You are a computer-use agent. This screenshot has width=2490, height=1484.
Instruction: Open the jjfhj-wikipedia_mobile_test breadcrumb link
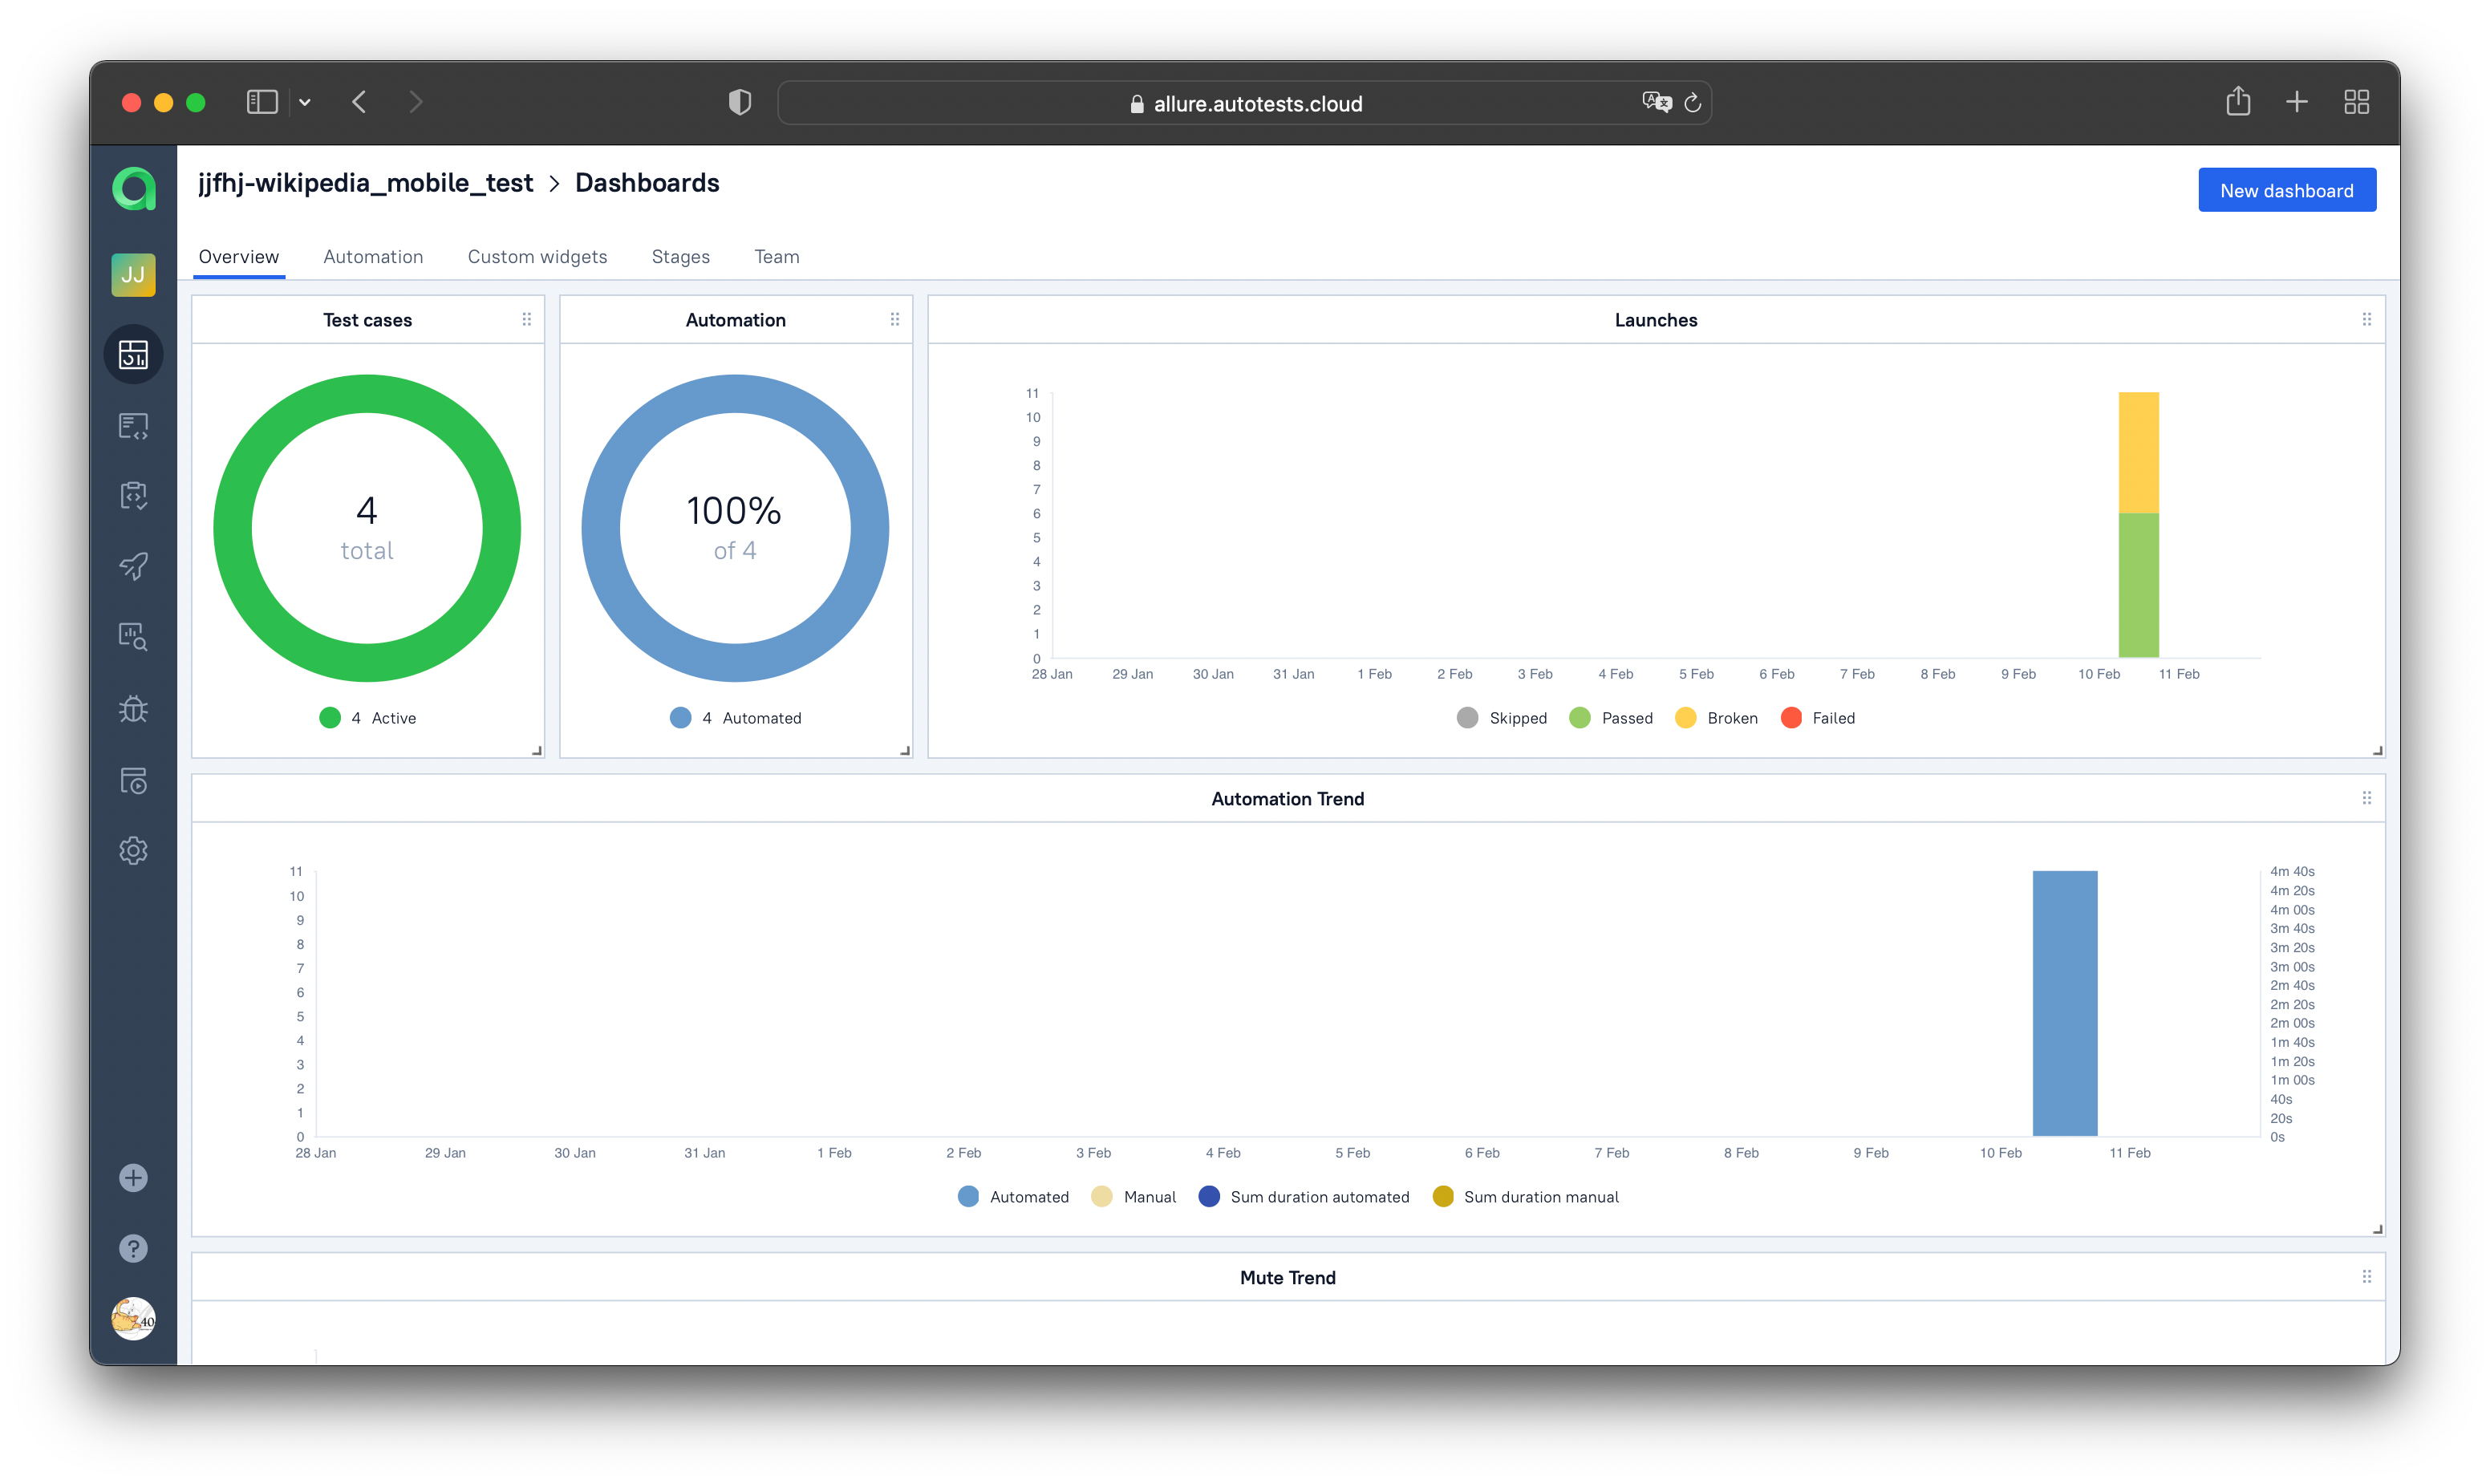365,183
